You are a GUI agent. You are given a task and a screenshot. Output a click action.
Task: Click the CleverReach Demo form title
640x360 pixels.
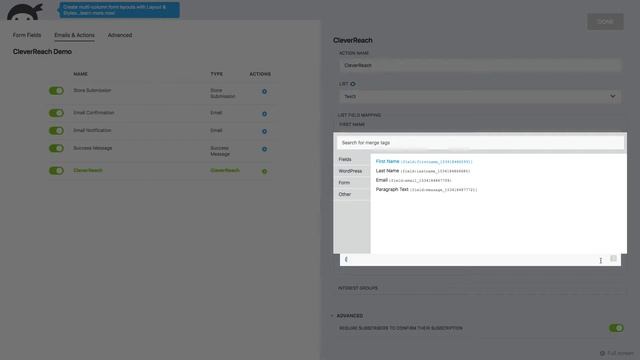click(42, 51)
